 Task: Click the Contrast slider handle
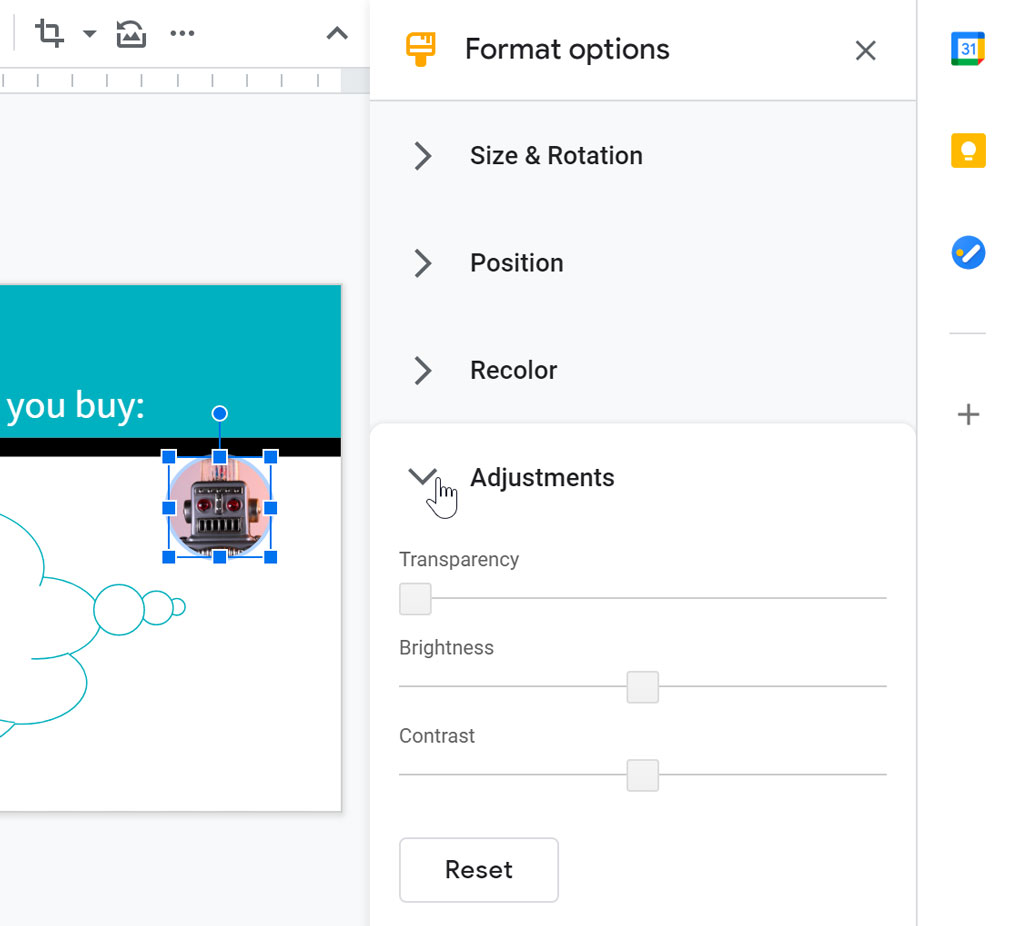643,775
